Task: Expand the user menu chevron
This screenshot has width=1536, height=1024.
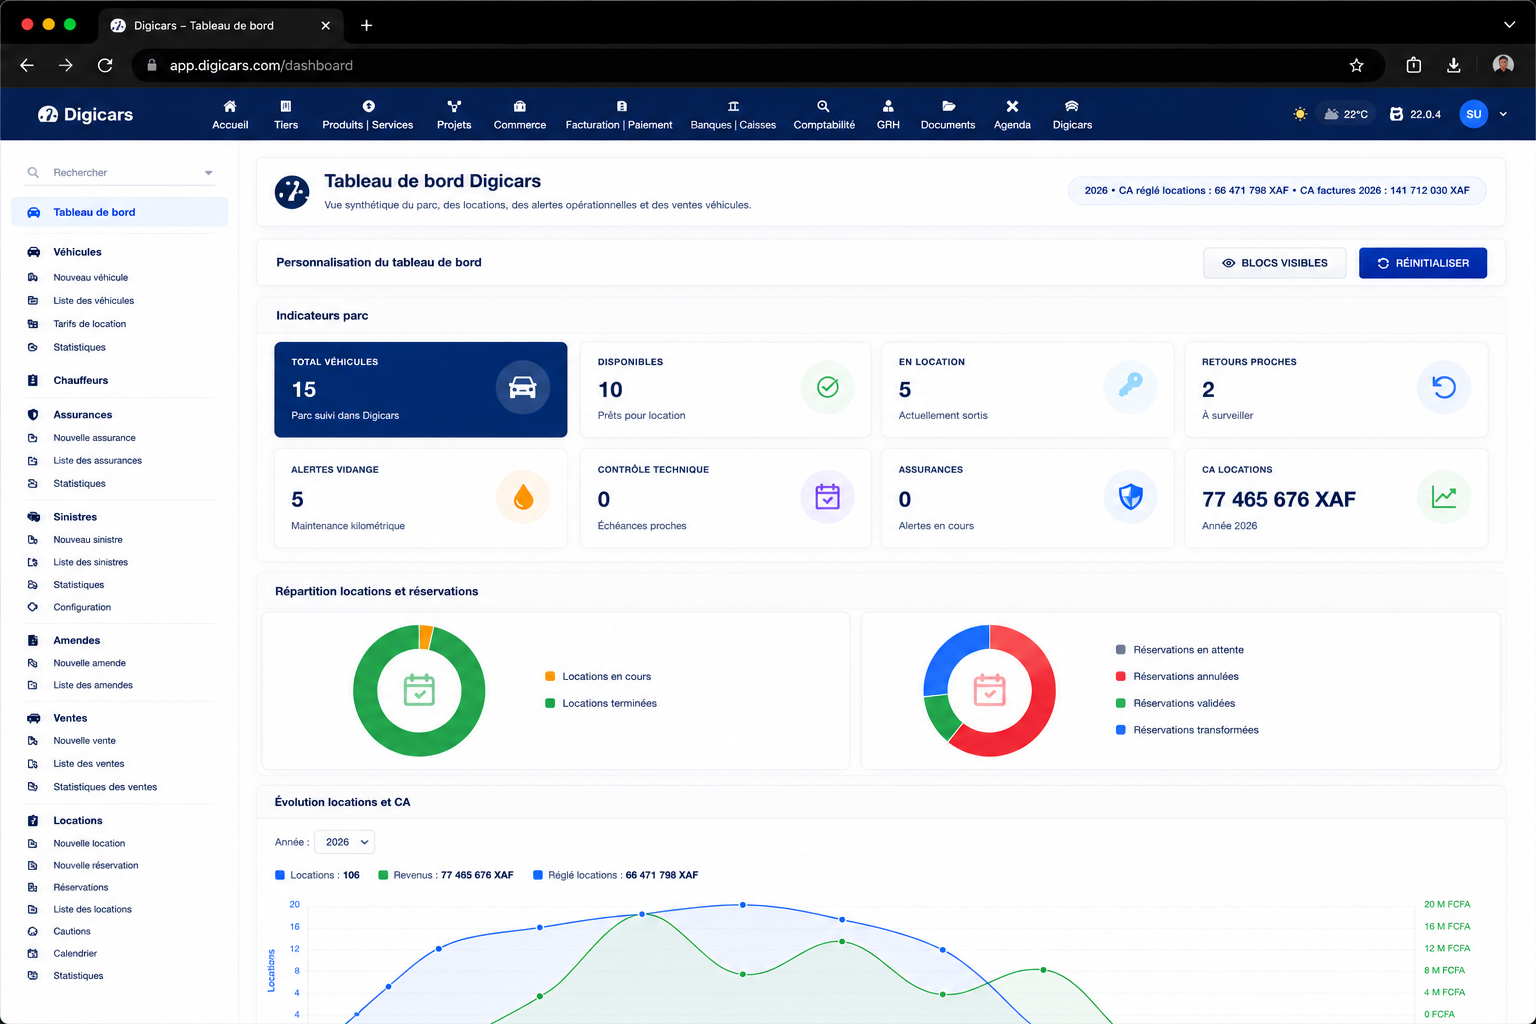Action: pyautogui.click(x=1503, y=114)
